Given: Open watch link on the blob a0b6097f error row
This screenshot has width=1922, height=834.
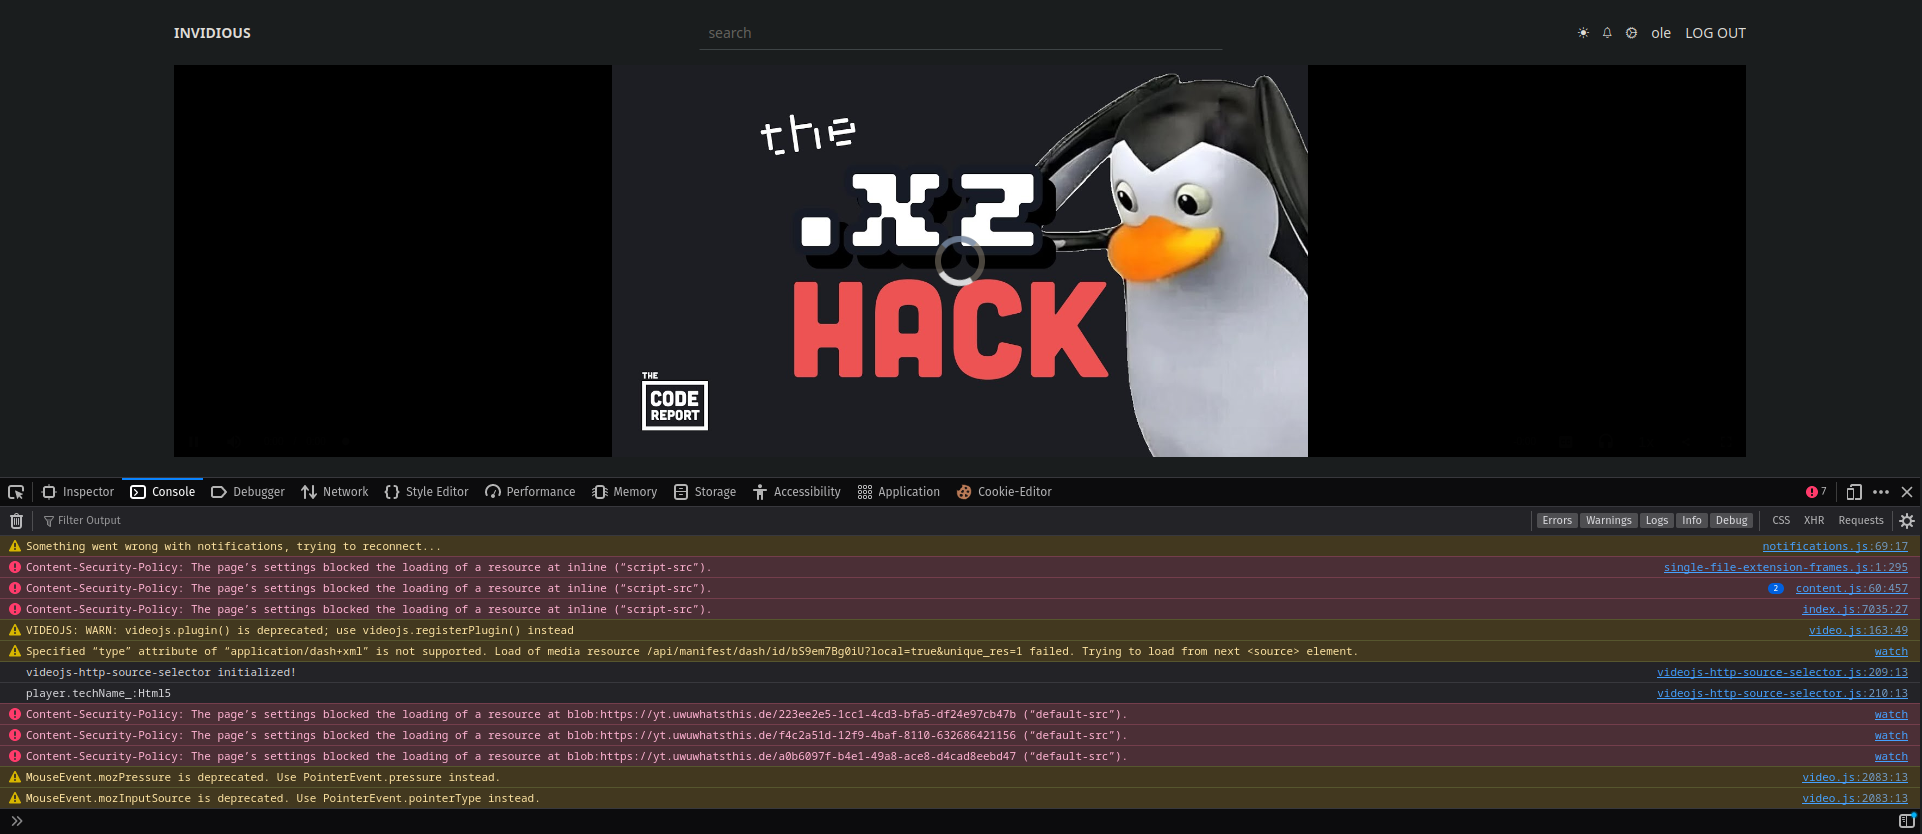Looking at the screenshot, I should (x=1891, y=756).
